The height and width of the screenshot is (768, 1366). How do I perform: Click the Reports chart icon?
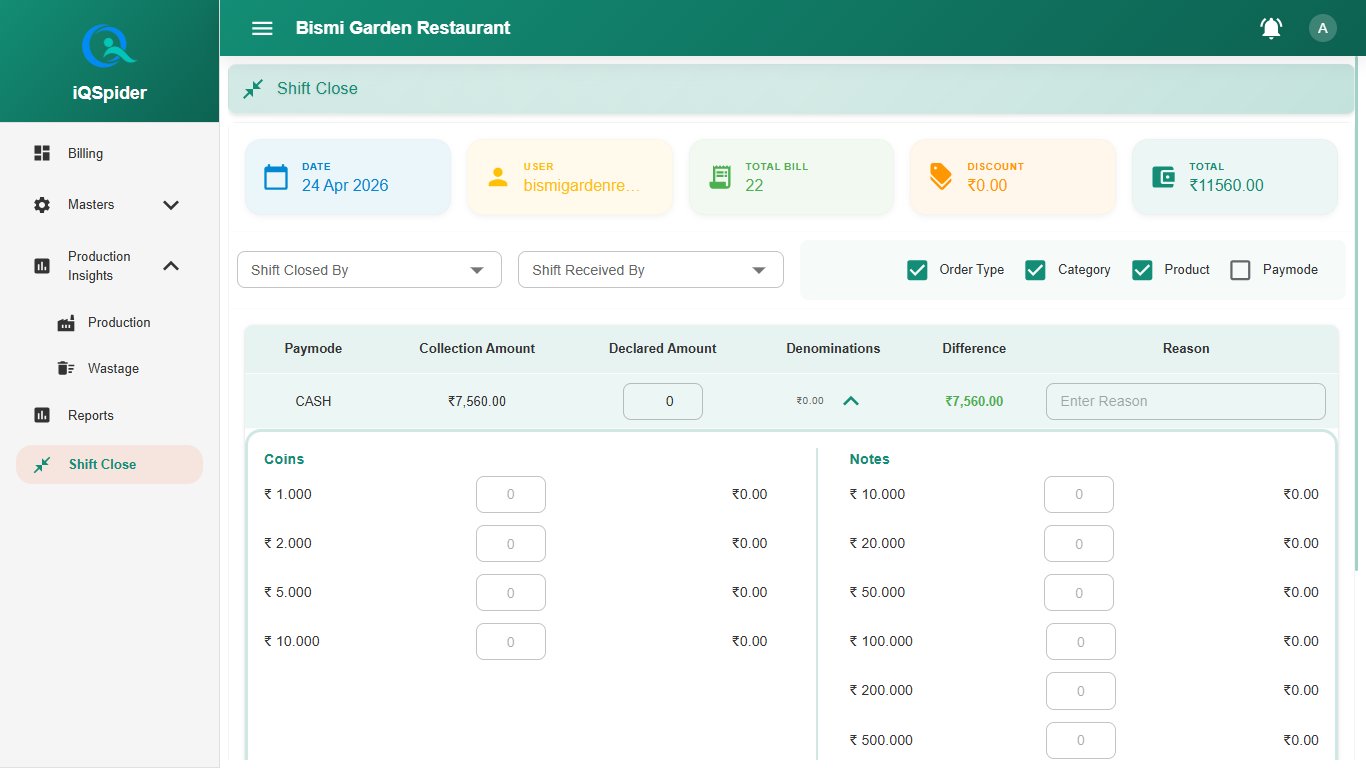click(x=42, y=415)
